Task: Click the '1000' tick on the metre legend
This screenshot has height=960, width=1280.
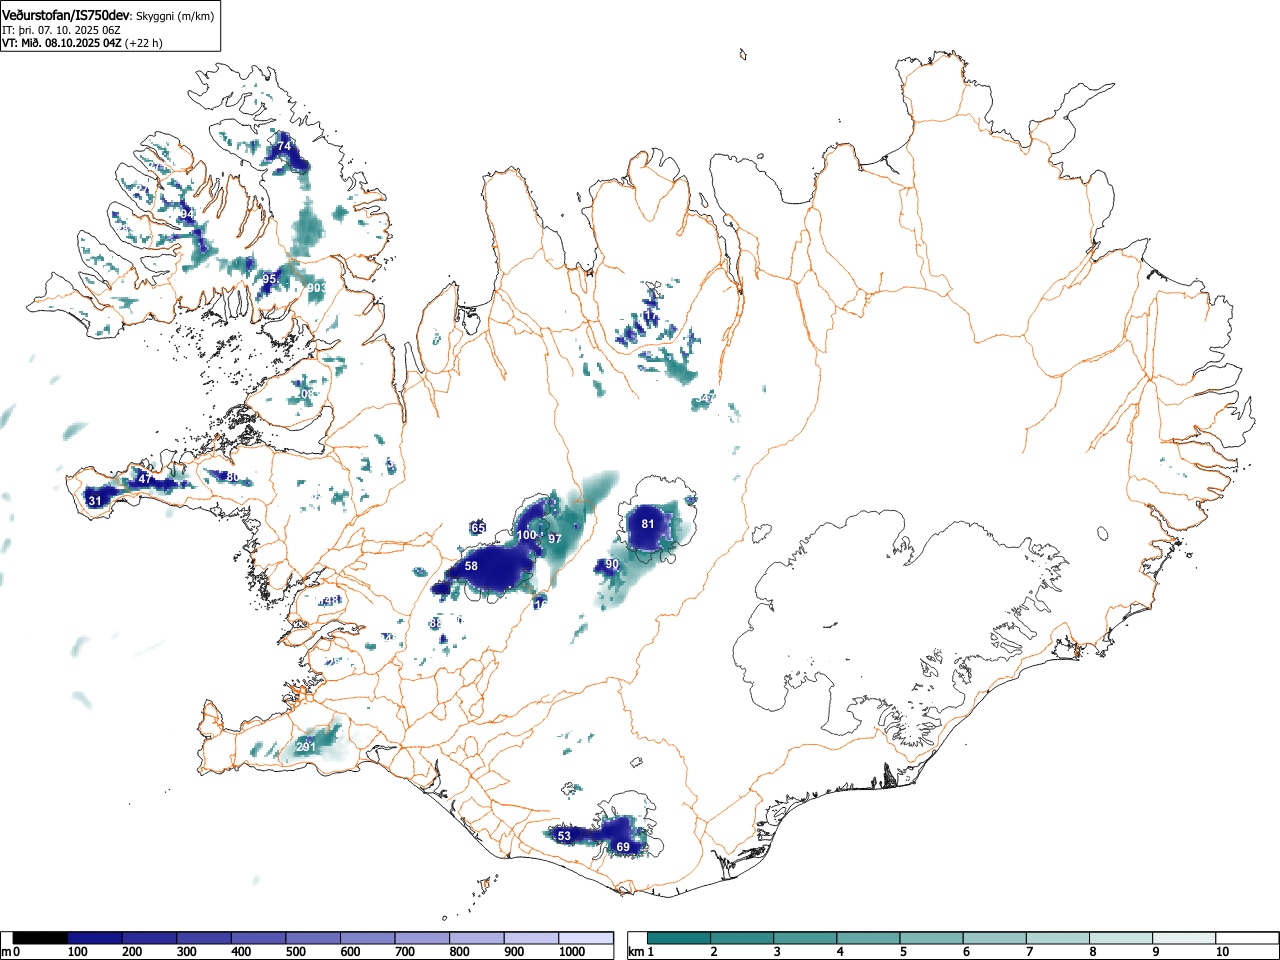Action: pos(571,952)
